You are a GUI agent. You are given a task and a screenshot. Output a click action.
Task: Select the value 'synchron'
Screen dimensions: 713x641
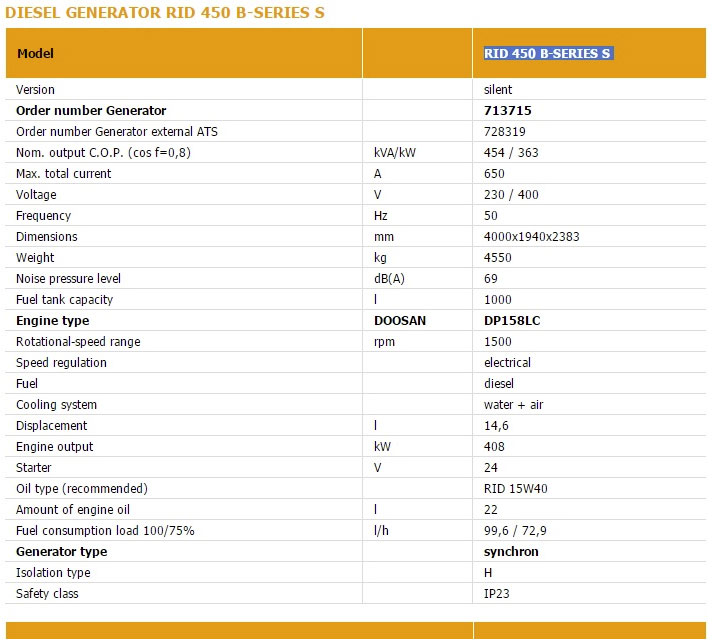(511, 551)
